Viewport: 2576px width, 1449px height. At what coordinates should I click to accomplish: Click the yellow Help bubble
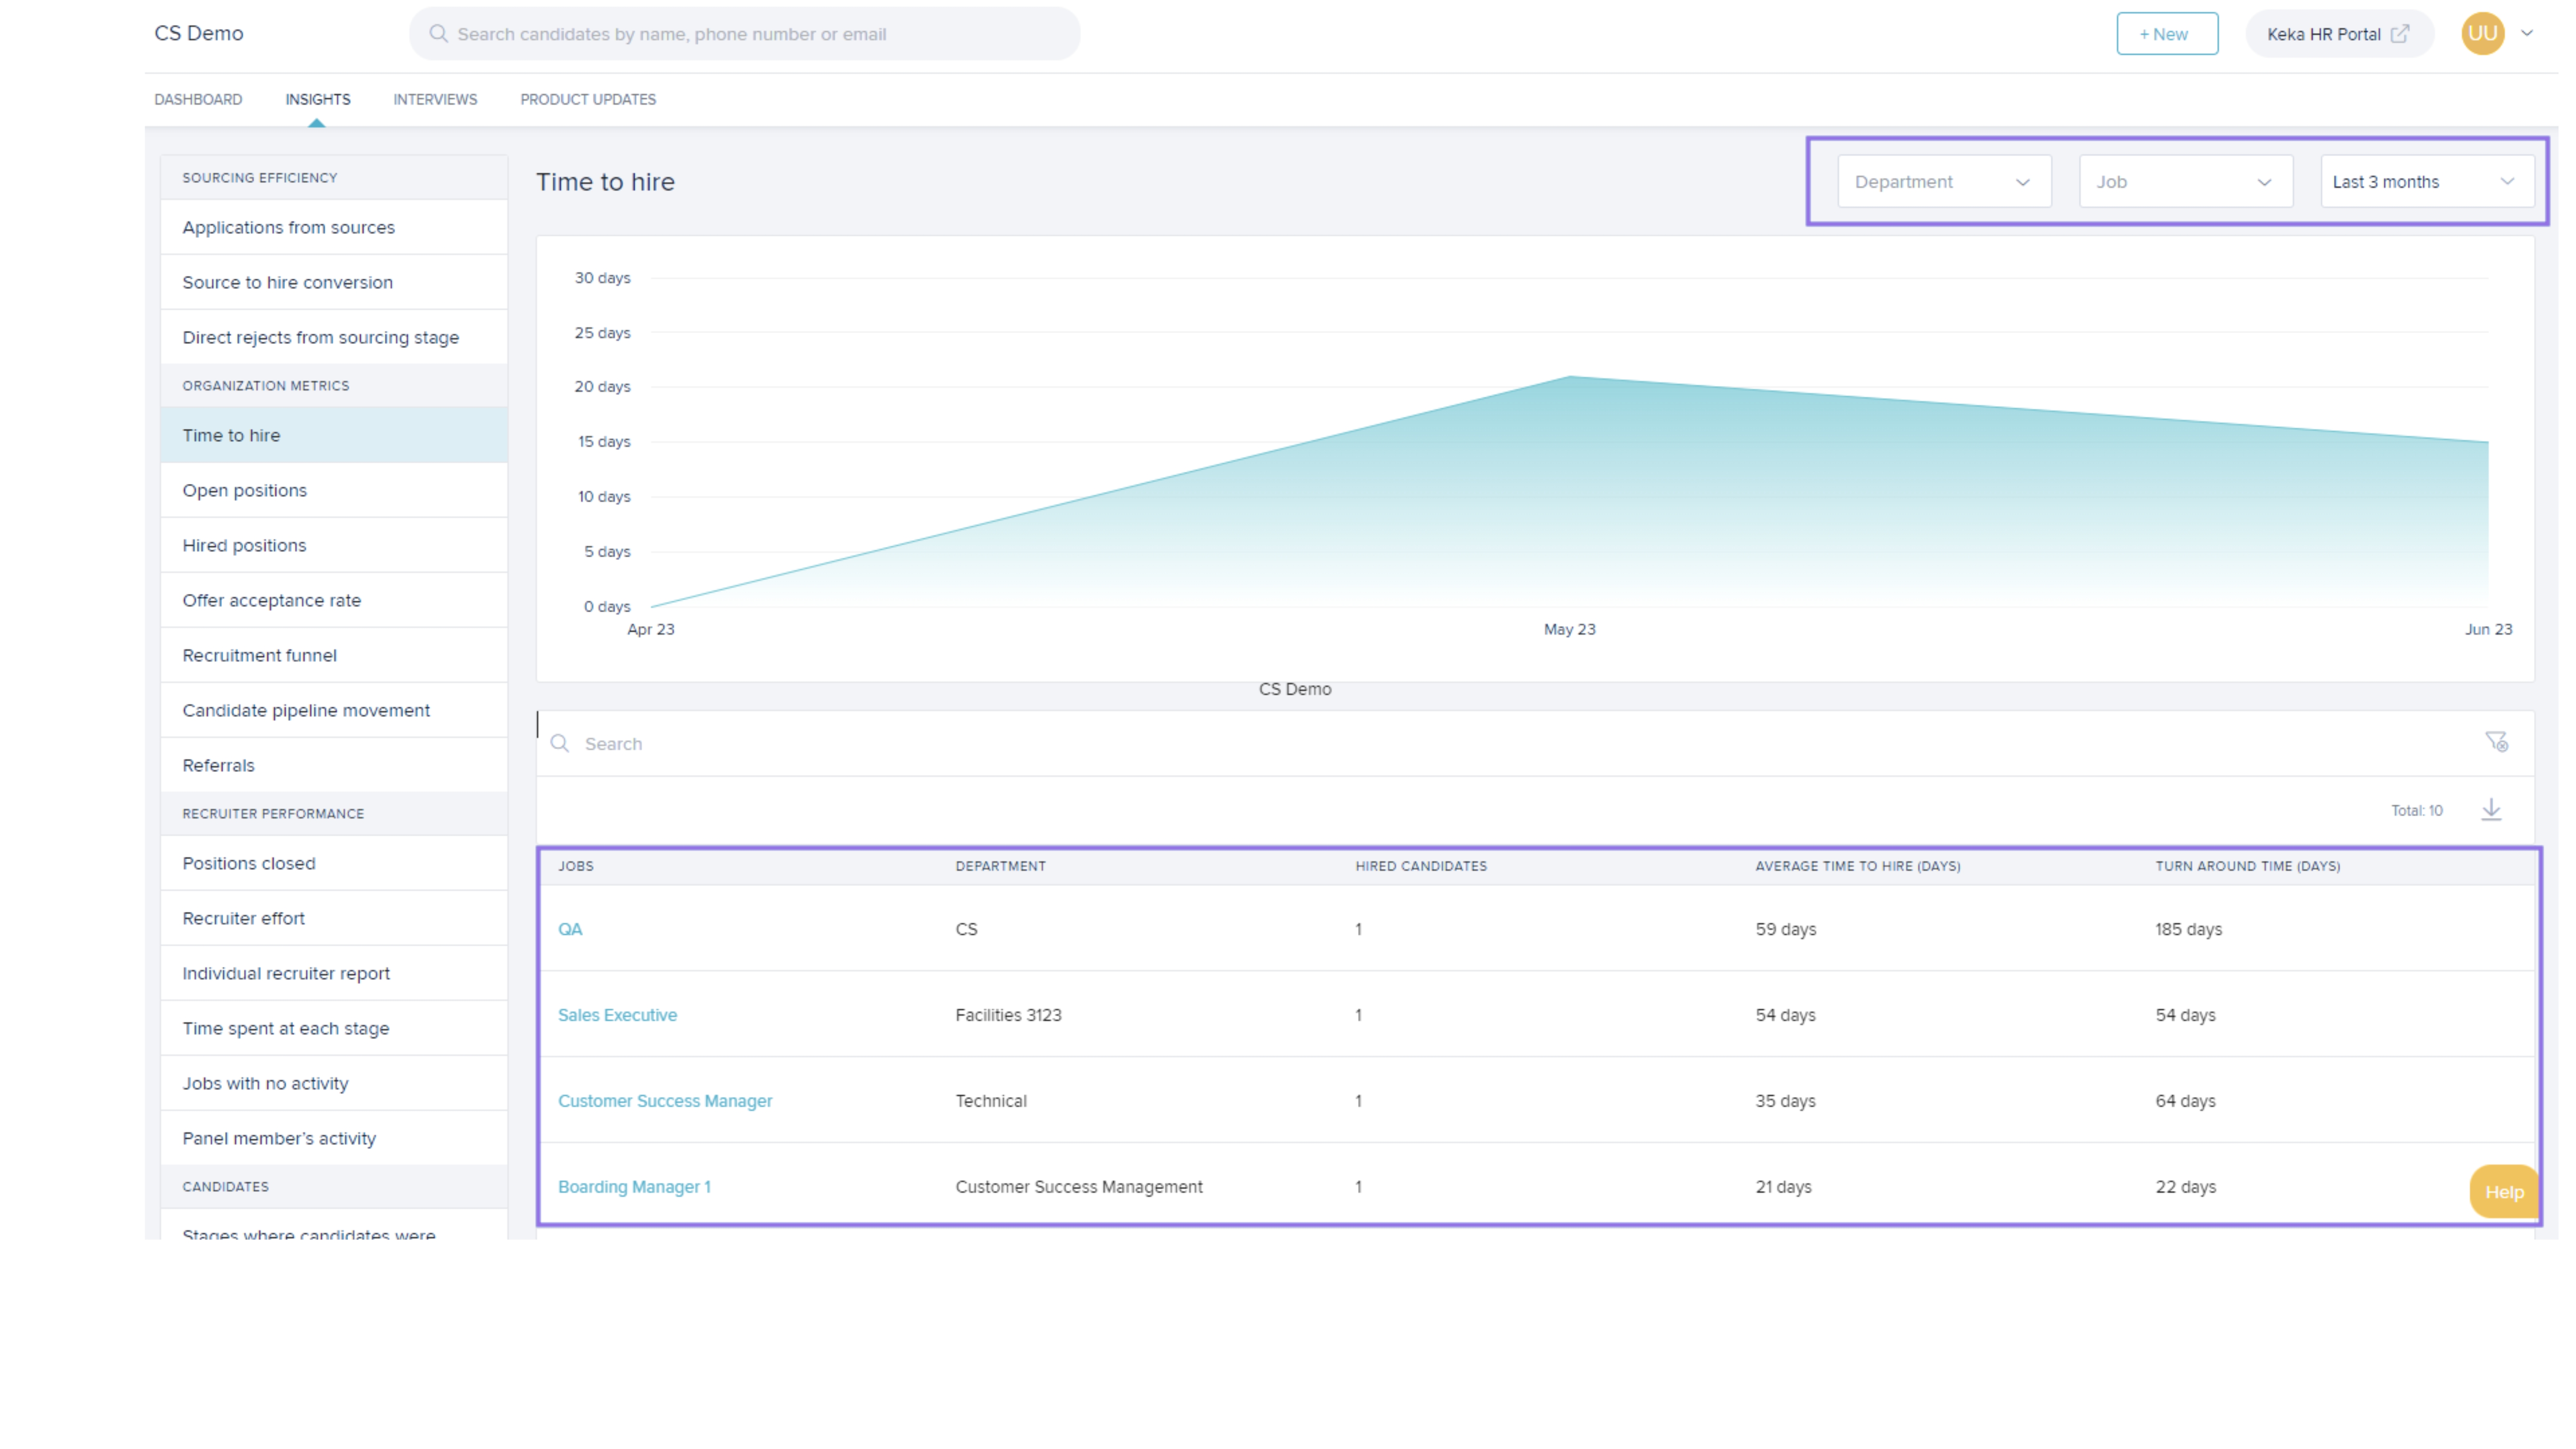[2503, 1192]
